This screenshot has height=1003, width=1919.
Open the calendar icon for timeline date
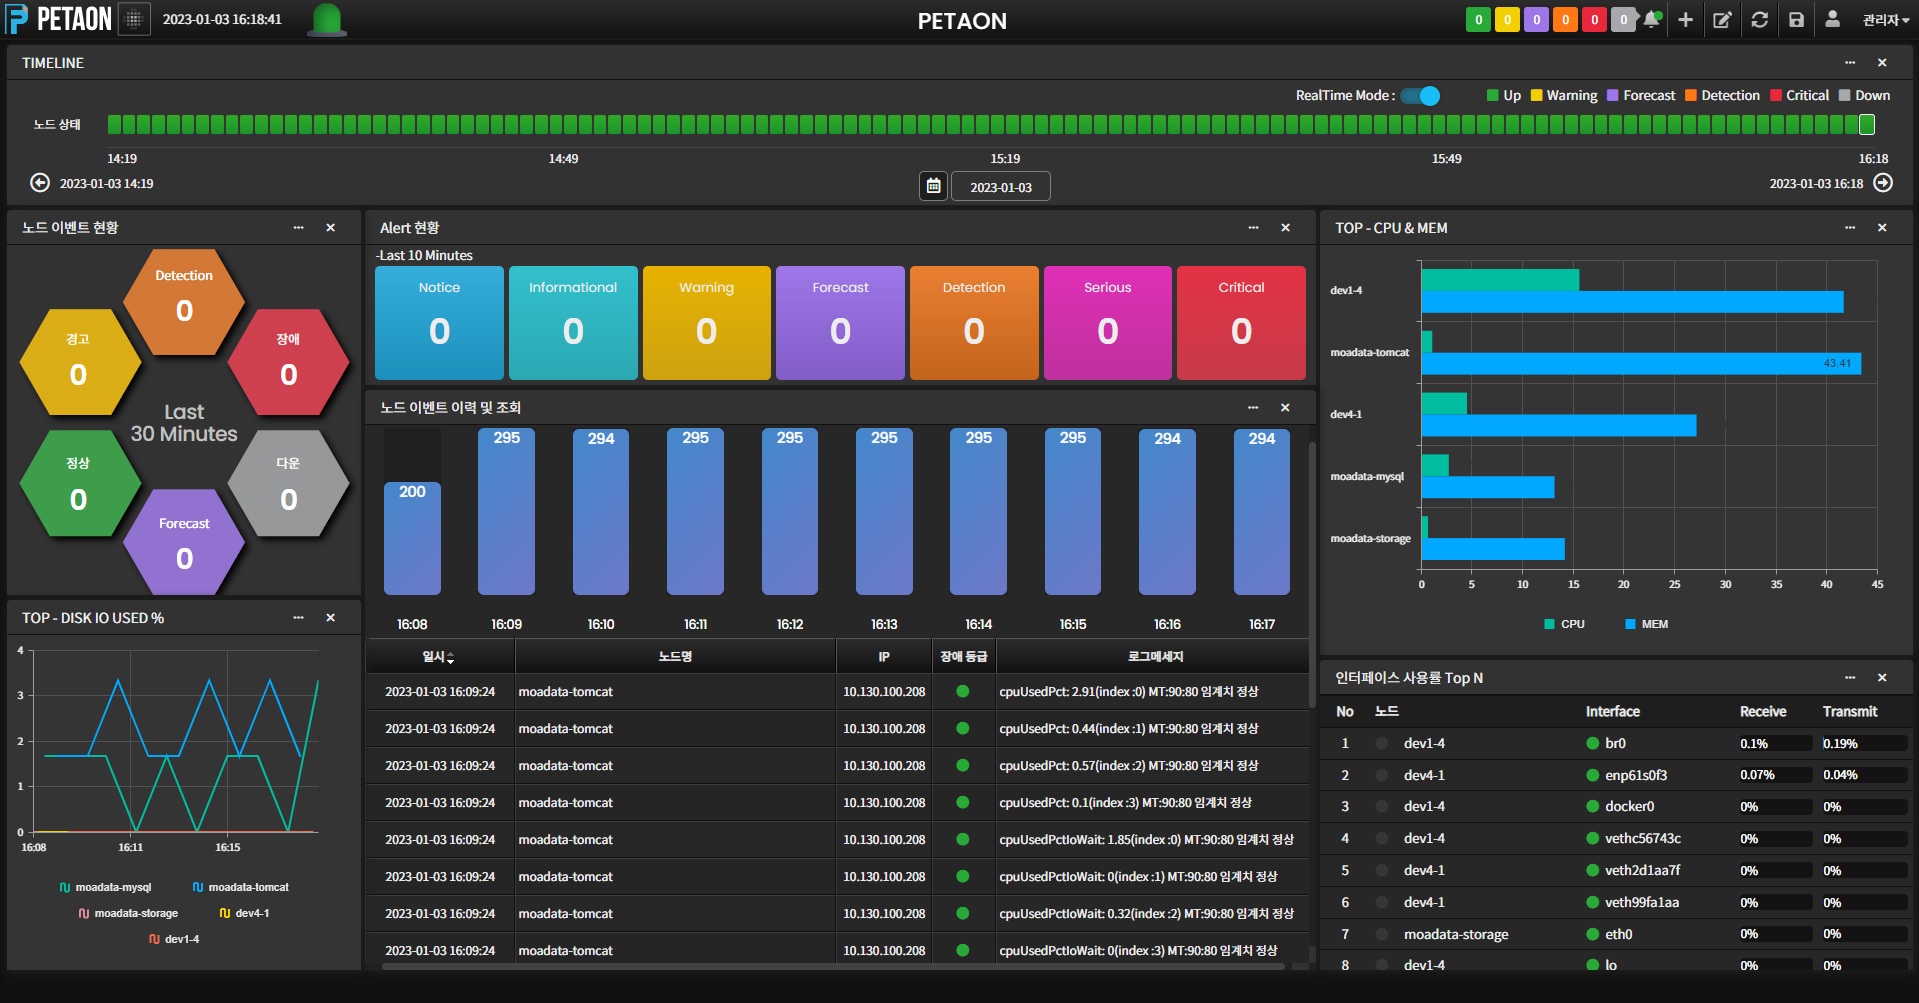(x=933, y=186)
